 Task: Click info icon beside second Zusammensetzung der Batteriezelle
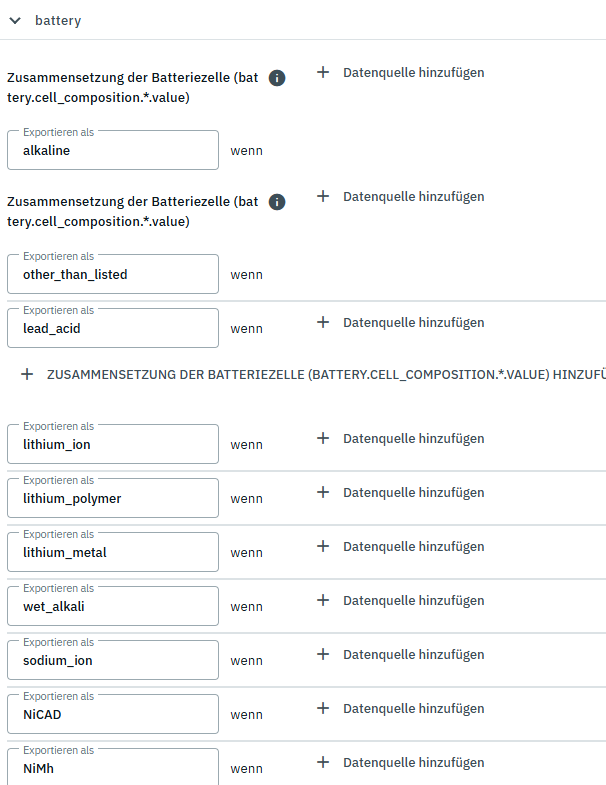tap(278, 202)
